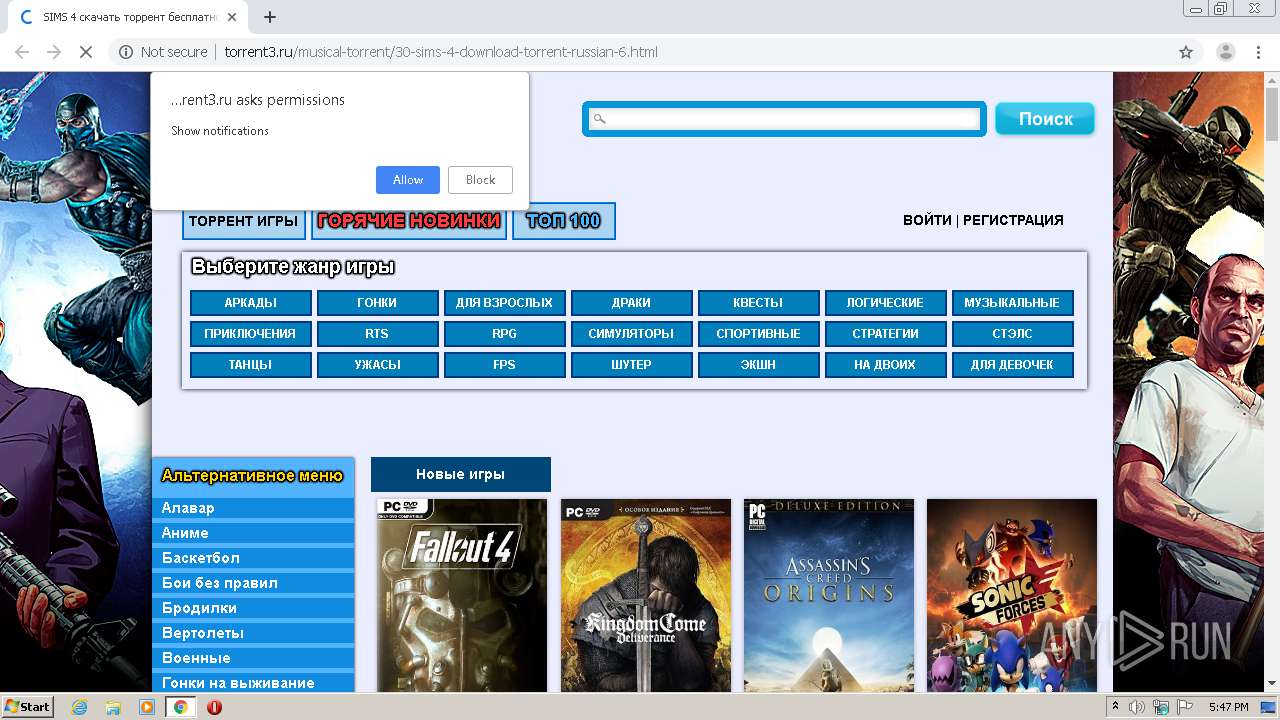
Task: Show hidden system tray icons
Action: pos(1116,707)
